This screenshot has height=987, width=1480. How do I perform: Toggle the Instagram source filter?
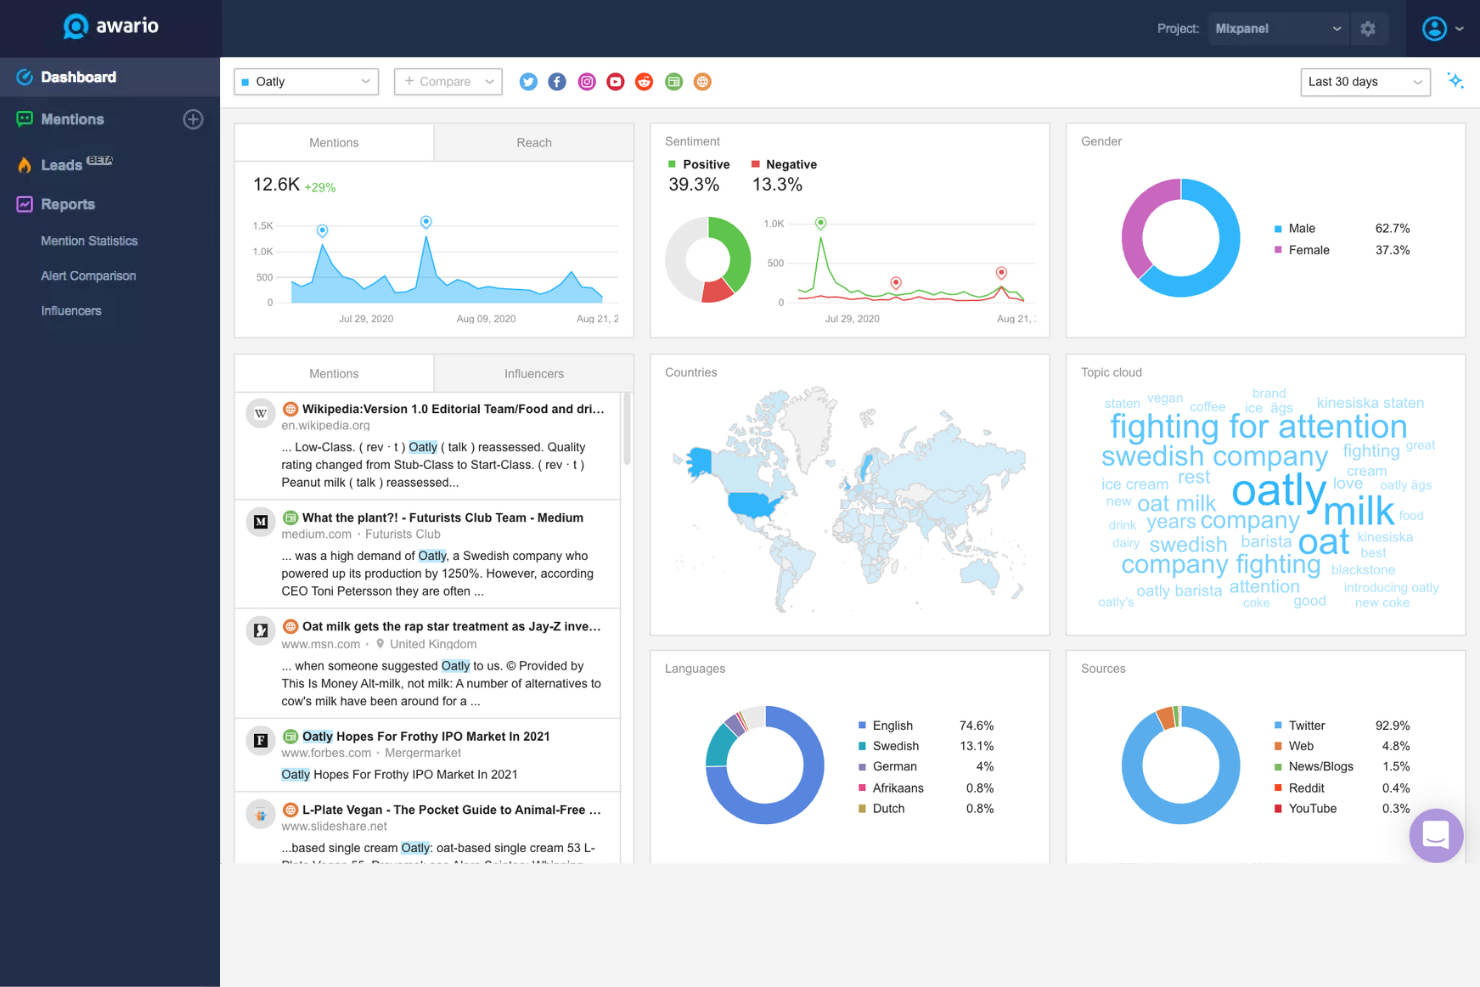(587, 81)
